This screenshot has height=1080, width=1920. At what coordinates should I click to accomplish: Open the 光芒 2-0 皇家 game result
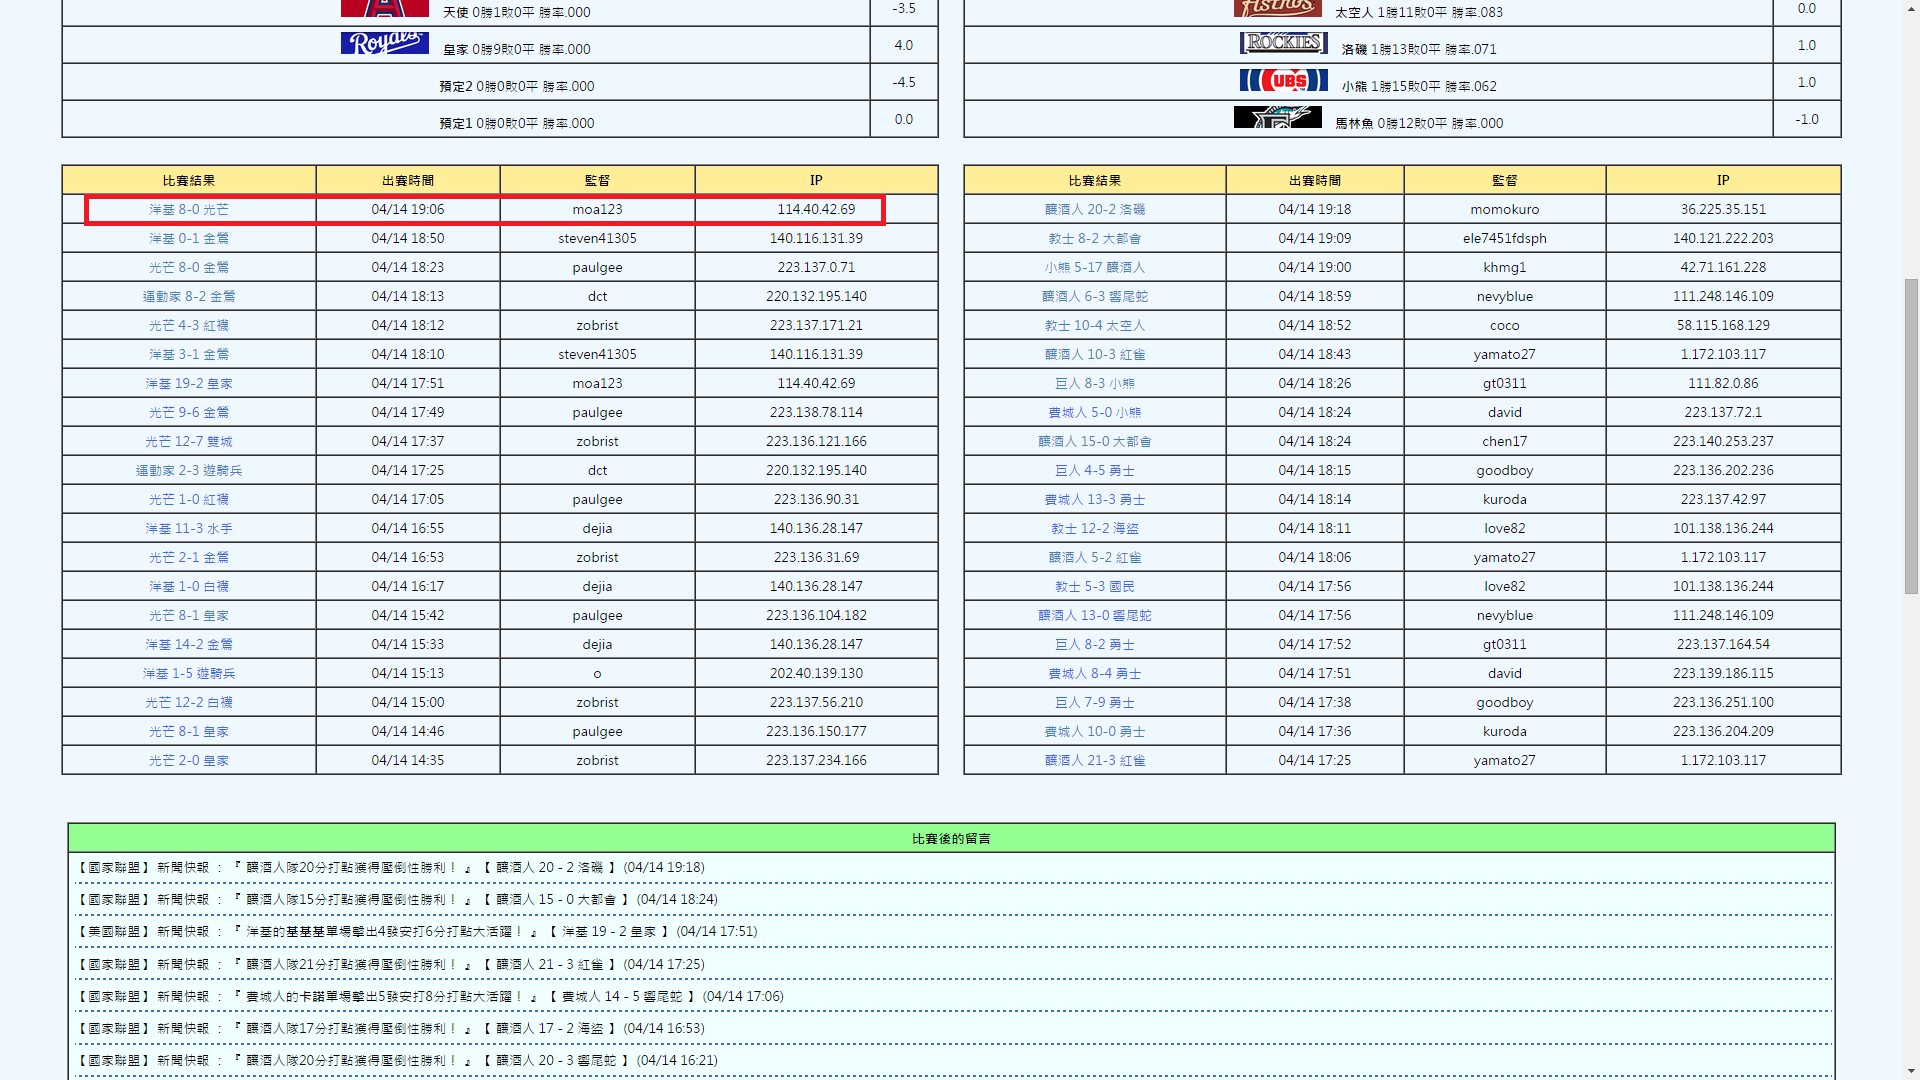click(189, 761)
